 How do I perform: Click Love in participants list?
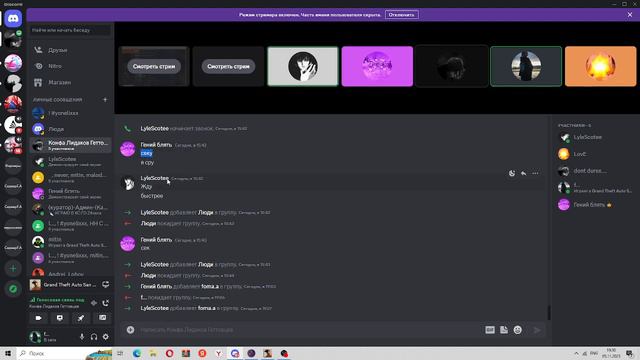[x=595, y=154]
